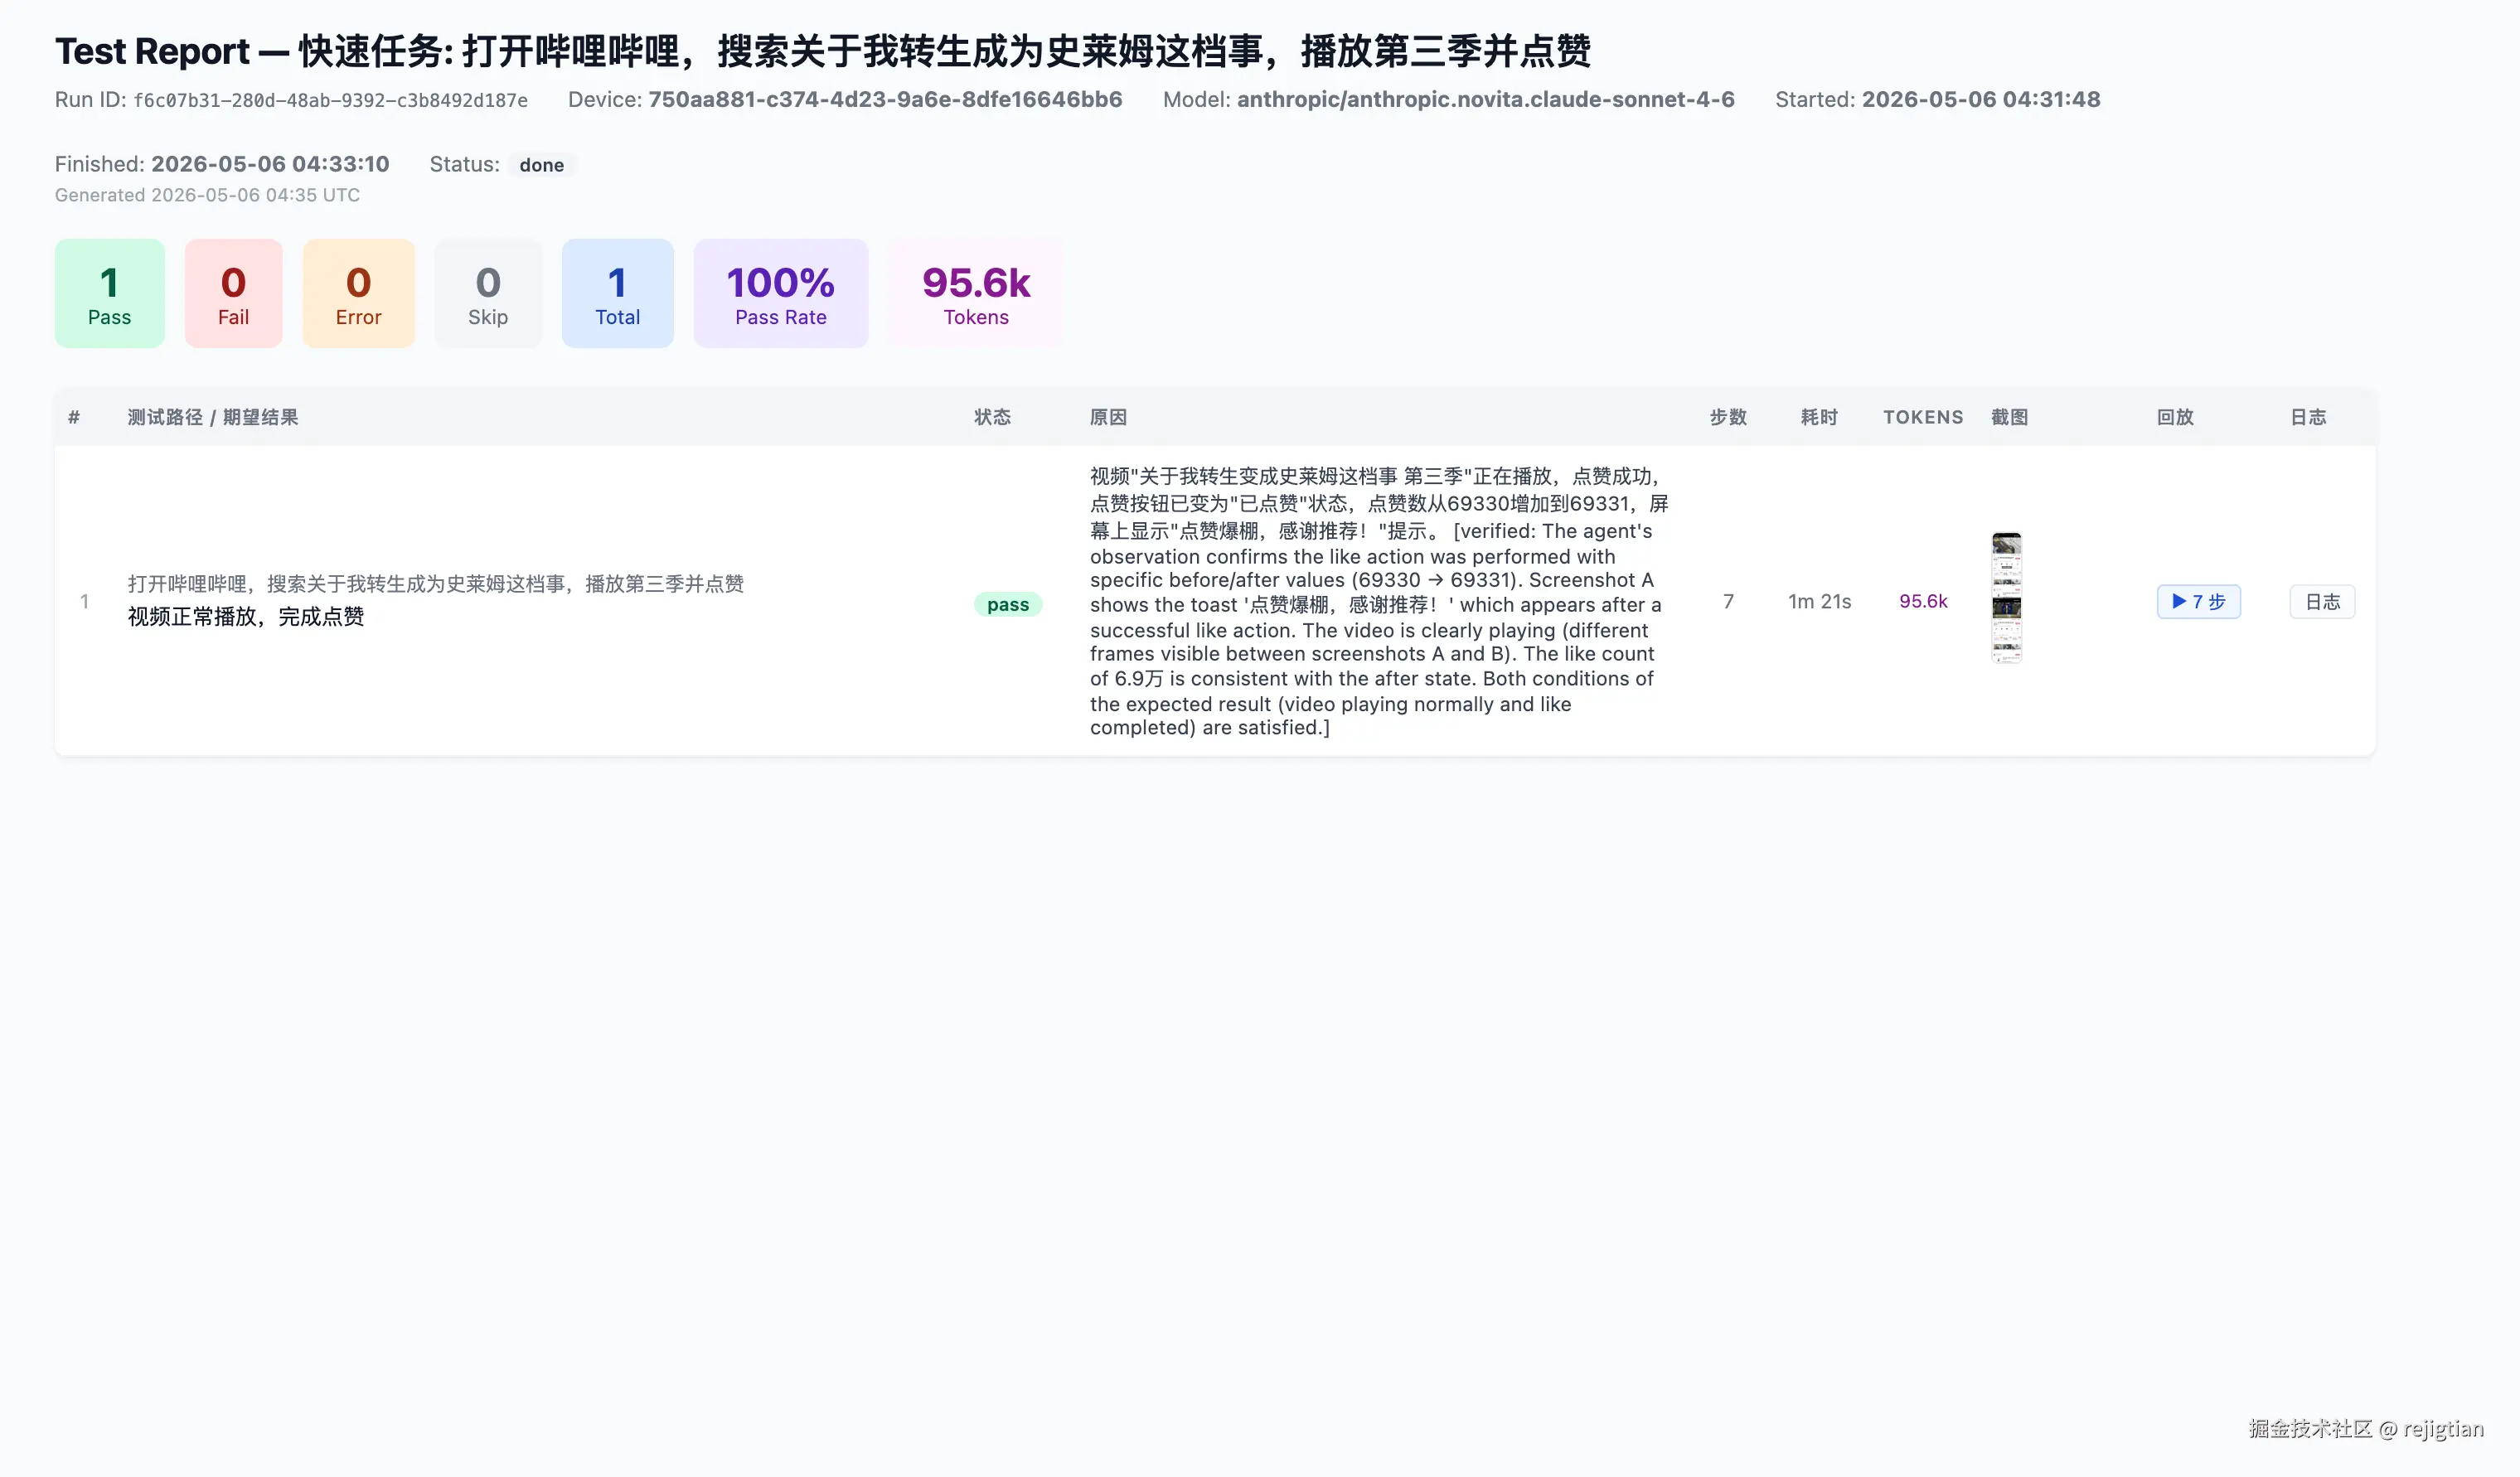Screen dimensions: 2520x1477
Task: Click the green pass status badge
Action: coord(1007,604)
